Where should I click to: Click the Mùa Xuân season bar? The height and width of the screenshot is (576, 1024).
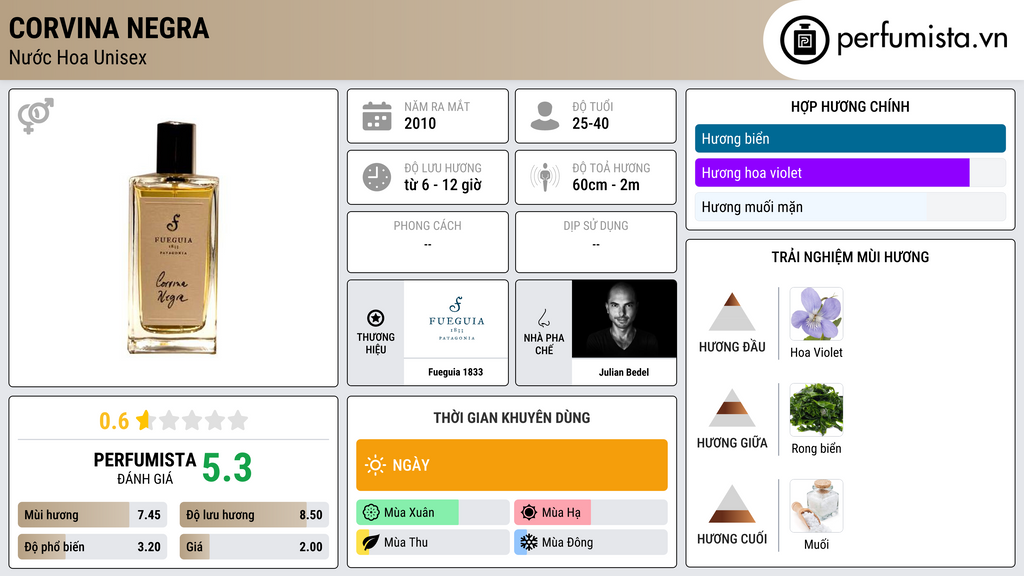click(x=433, y=513)
